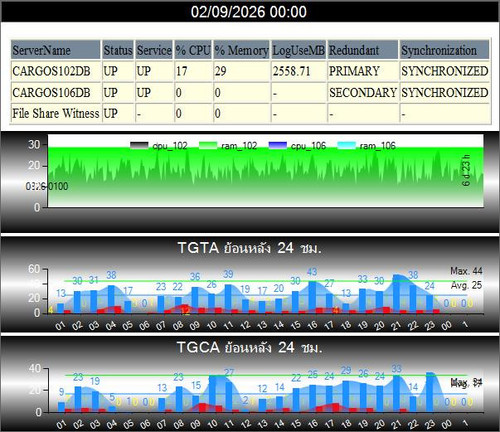
Task: Click SYNCHRONIZED in the CARGOS102DB row
Action: pyautogui.click(x=445, y=71)
